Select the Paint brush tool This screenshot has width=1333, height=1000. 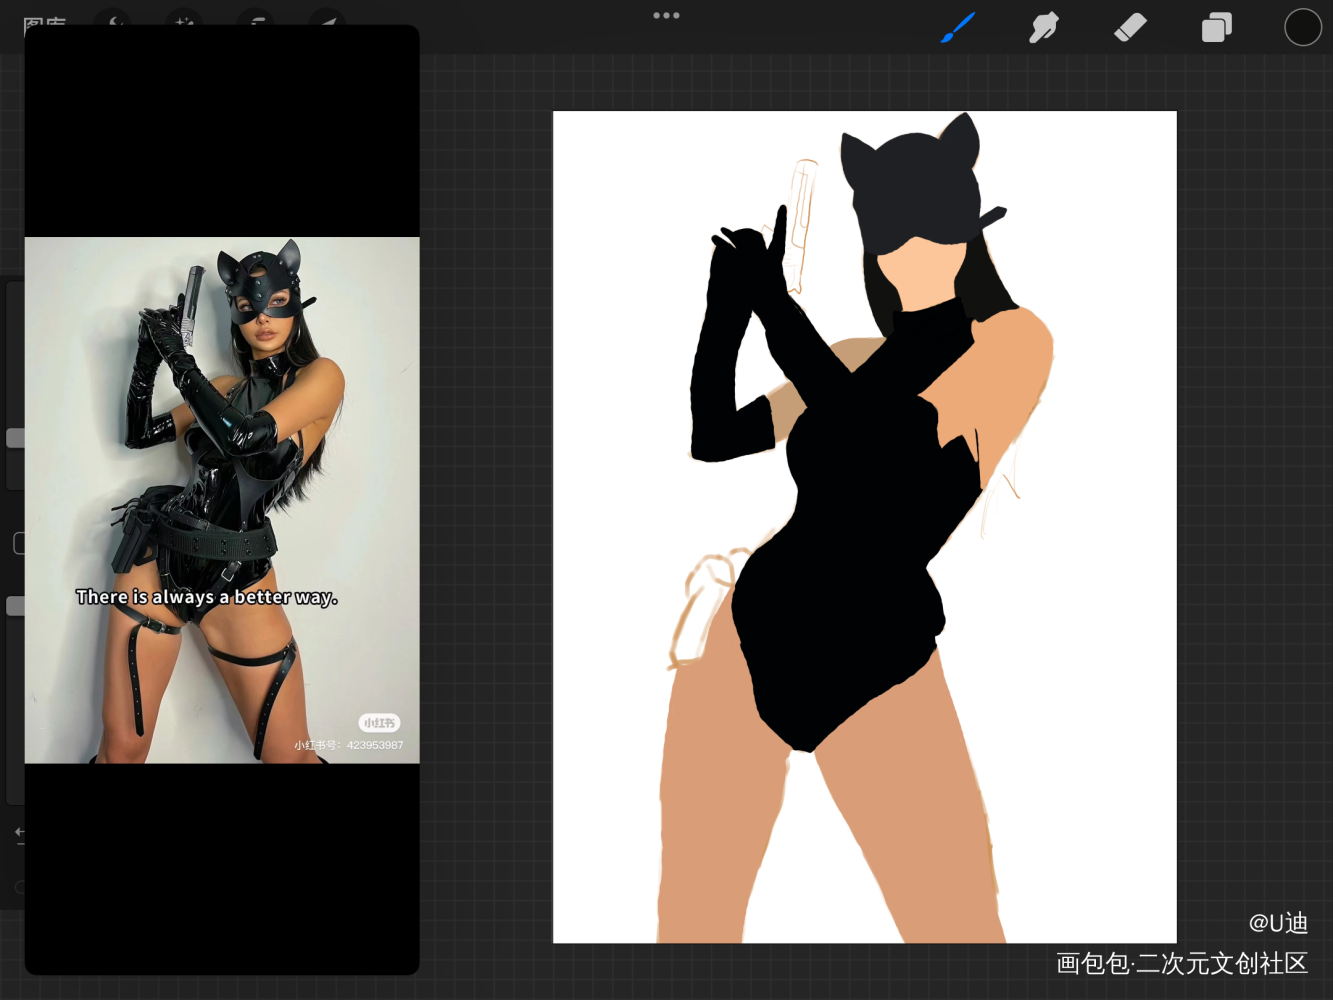tap(958, 28)
